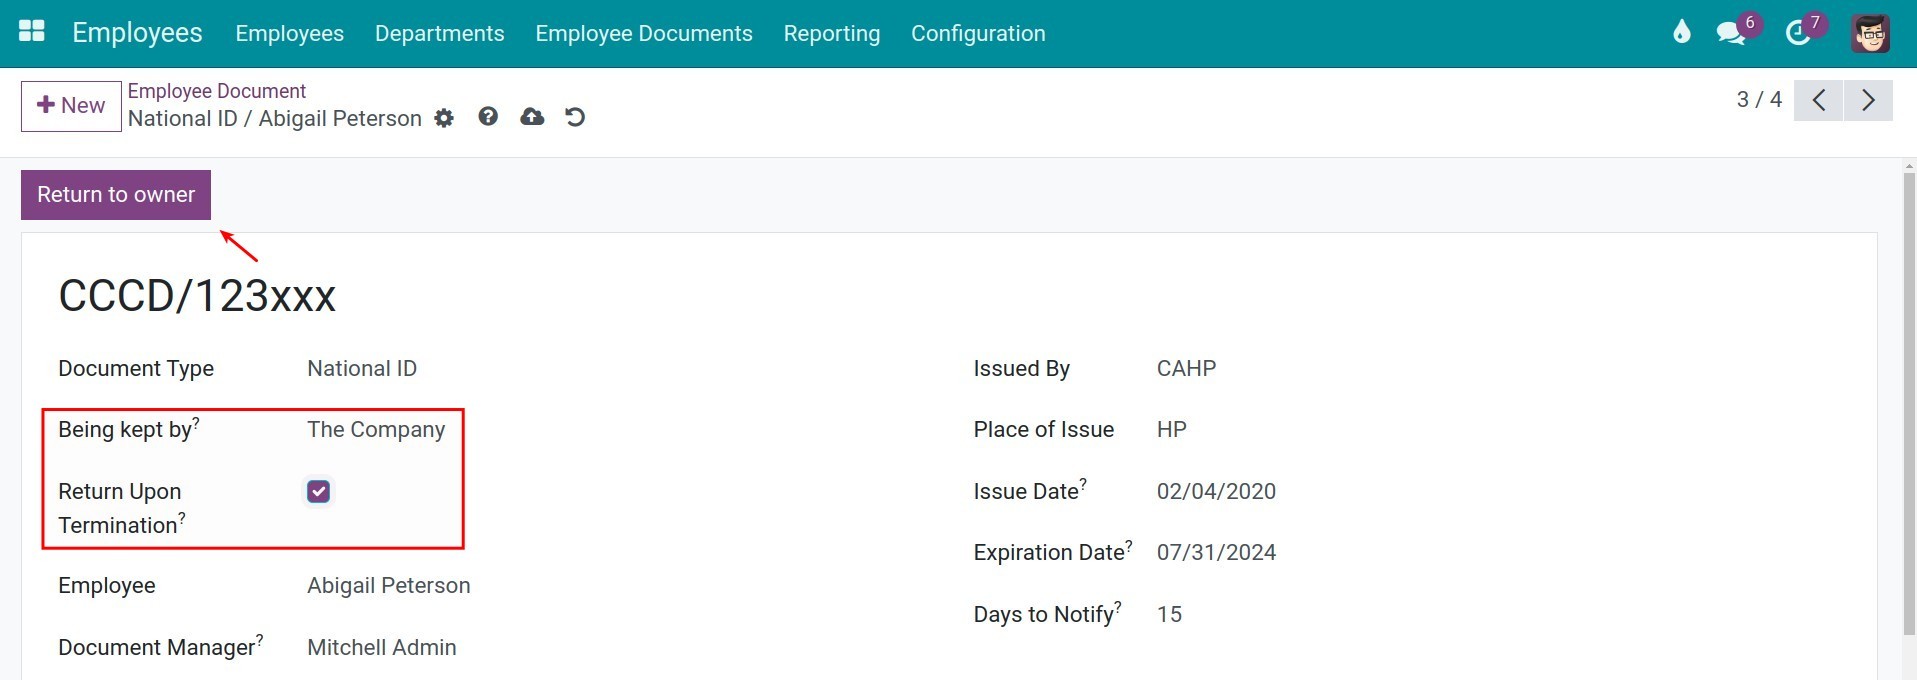Screen dimensions: 1917x680
Task: Open the user avatar profile menu
Action: [1869, 33]
